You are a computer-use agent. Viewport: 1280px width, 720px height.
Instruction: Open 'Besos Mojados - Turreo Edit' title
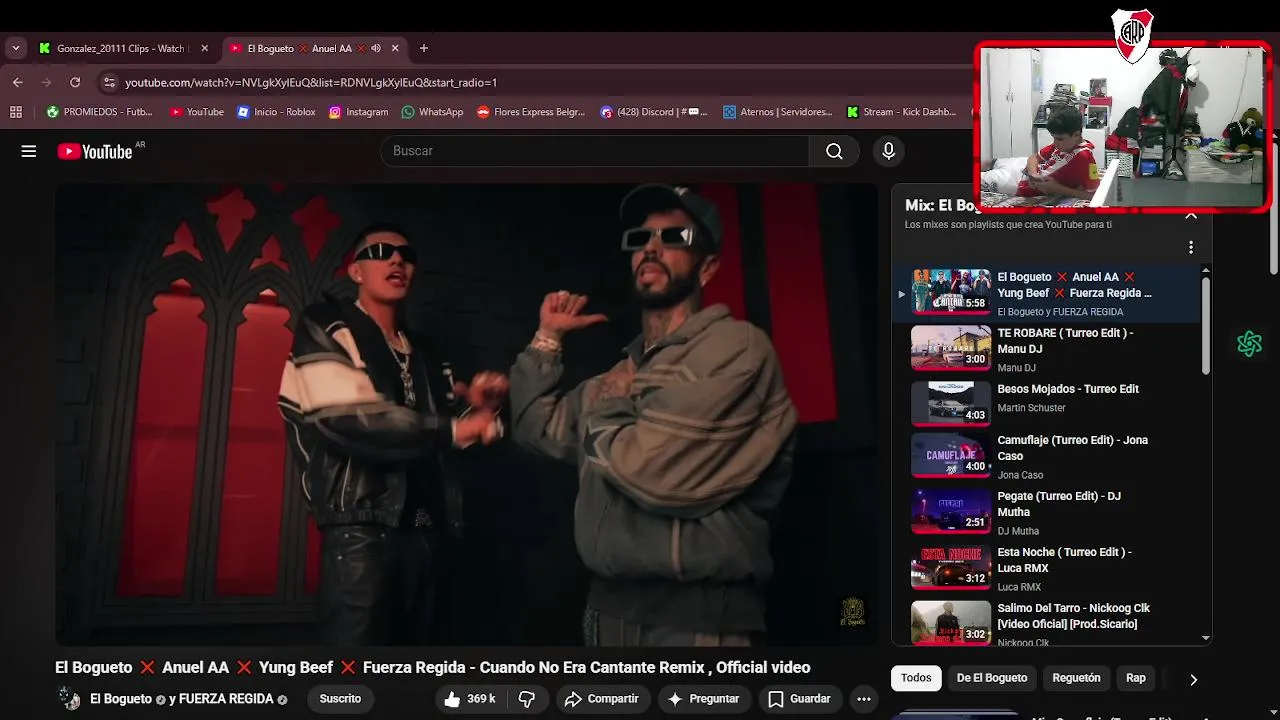click(1068, 389)
